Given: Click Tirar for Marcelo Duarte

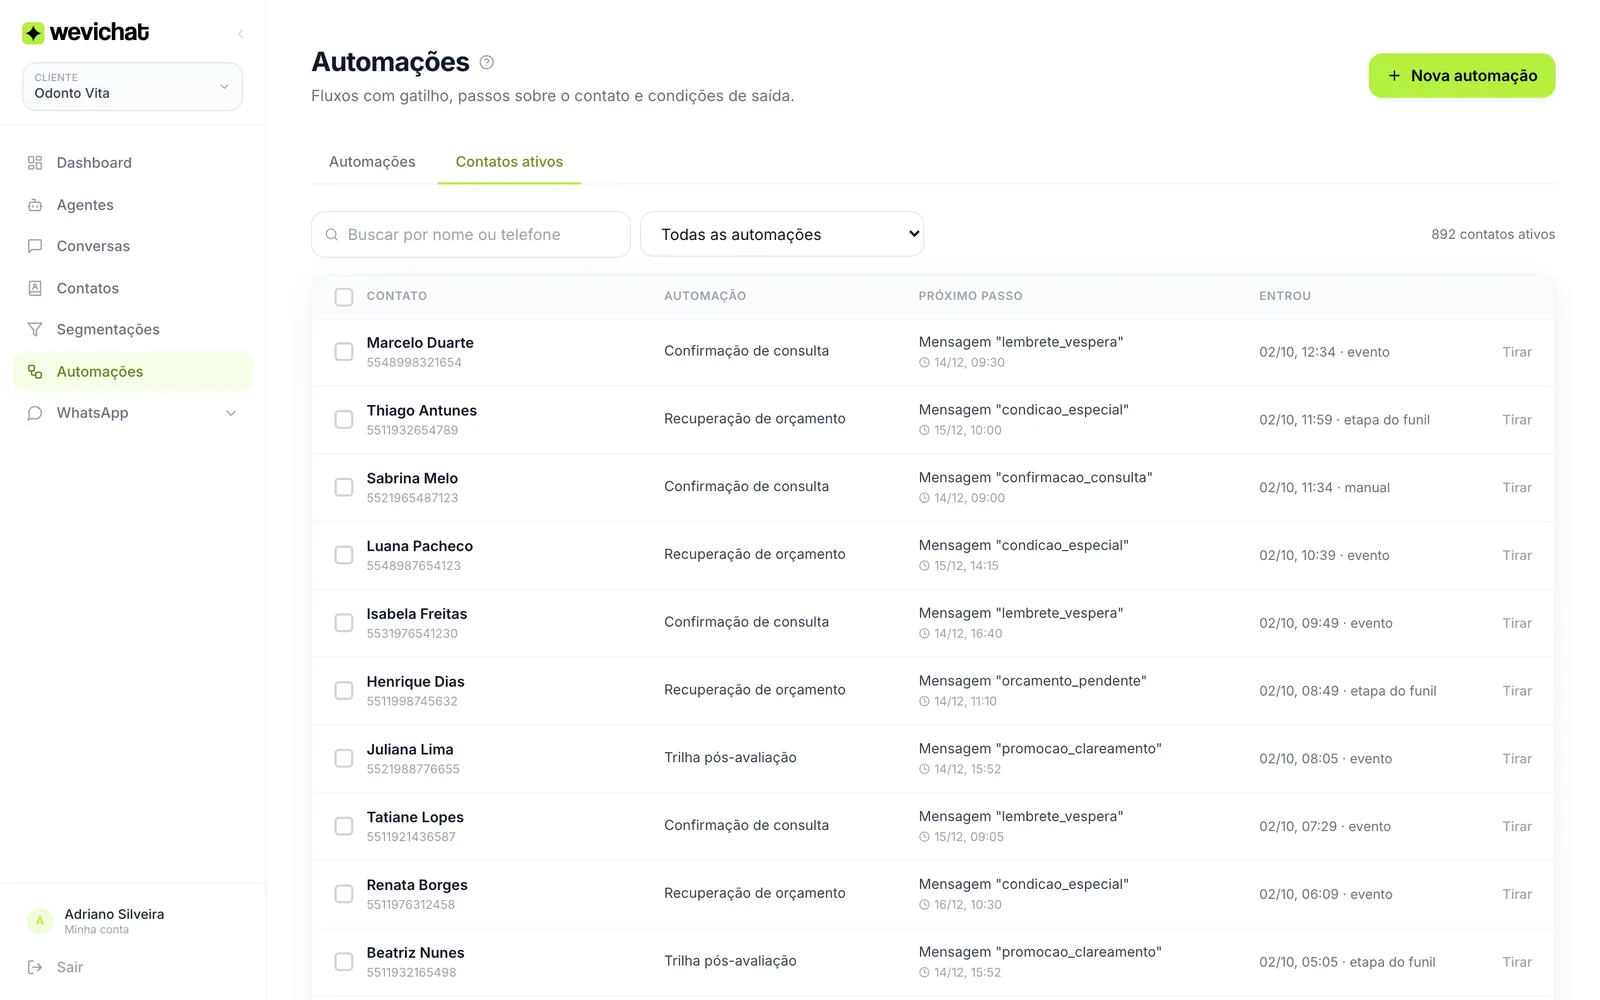Looking at the screenshot, I should [1516, 352].
